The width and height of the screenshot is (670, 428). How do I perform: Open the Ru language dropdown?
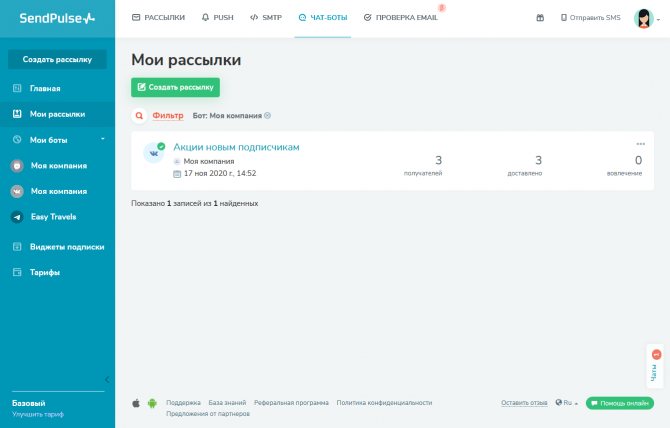(567, 403)
